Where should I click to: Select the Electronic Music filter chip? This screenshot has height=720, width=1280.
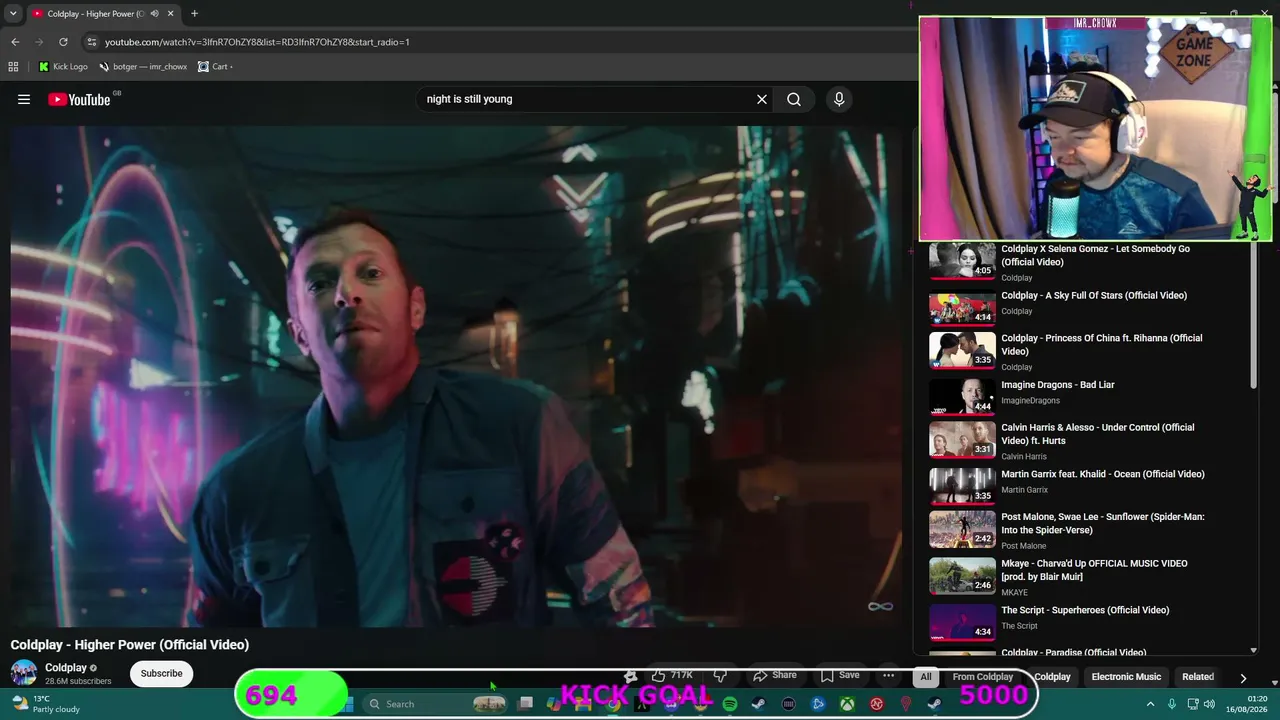(1126, 677)
